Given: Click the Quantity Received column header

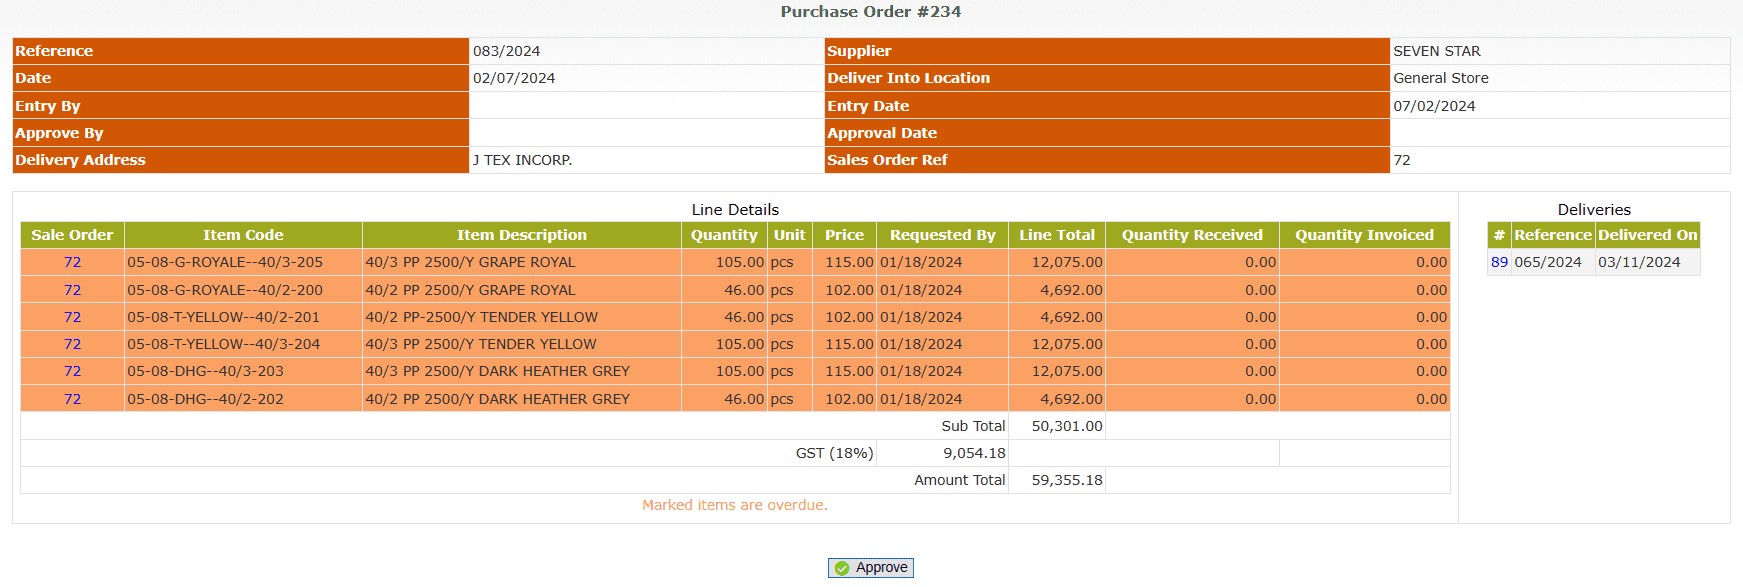Looking at the screenshot, I should click(1191, 235).
